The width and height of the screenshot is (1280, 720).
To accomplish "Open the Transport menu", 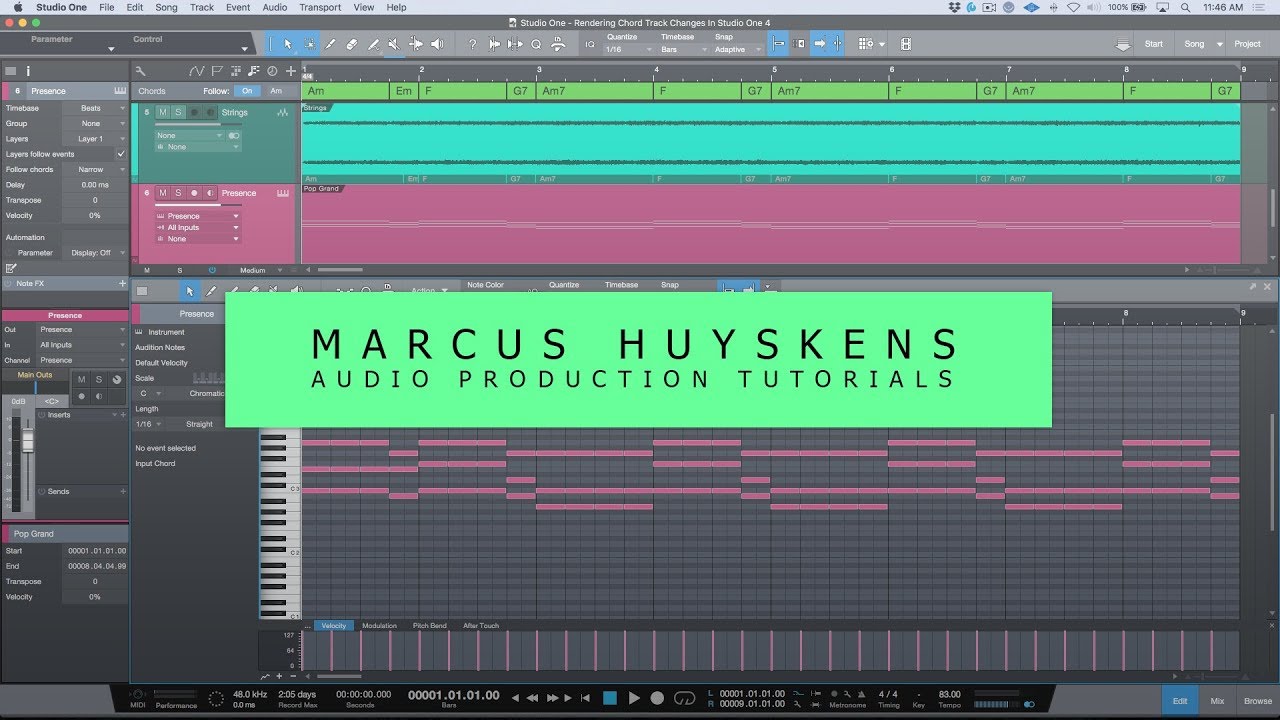I will click(320, 7).
